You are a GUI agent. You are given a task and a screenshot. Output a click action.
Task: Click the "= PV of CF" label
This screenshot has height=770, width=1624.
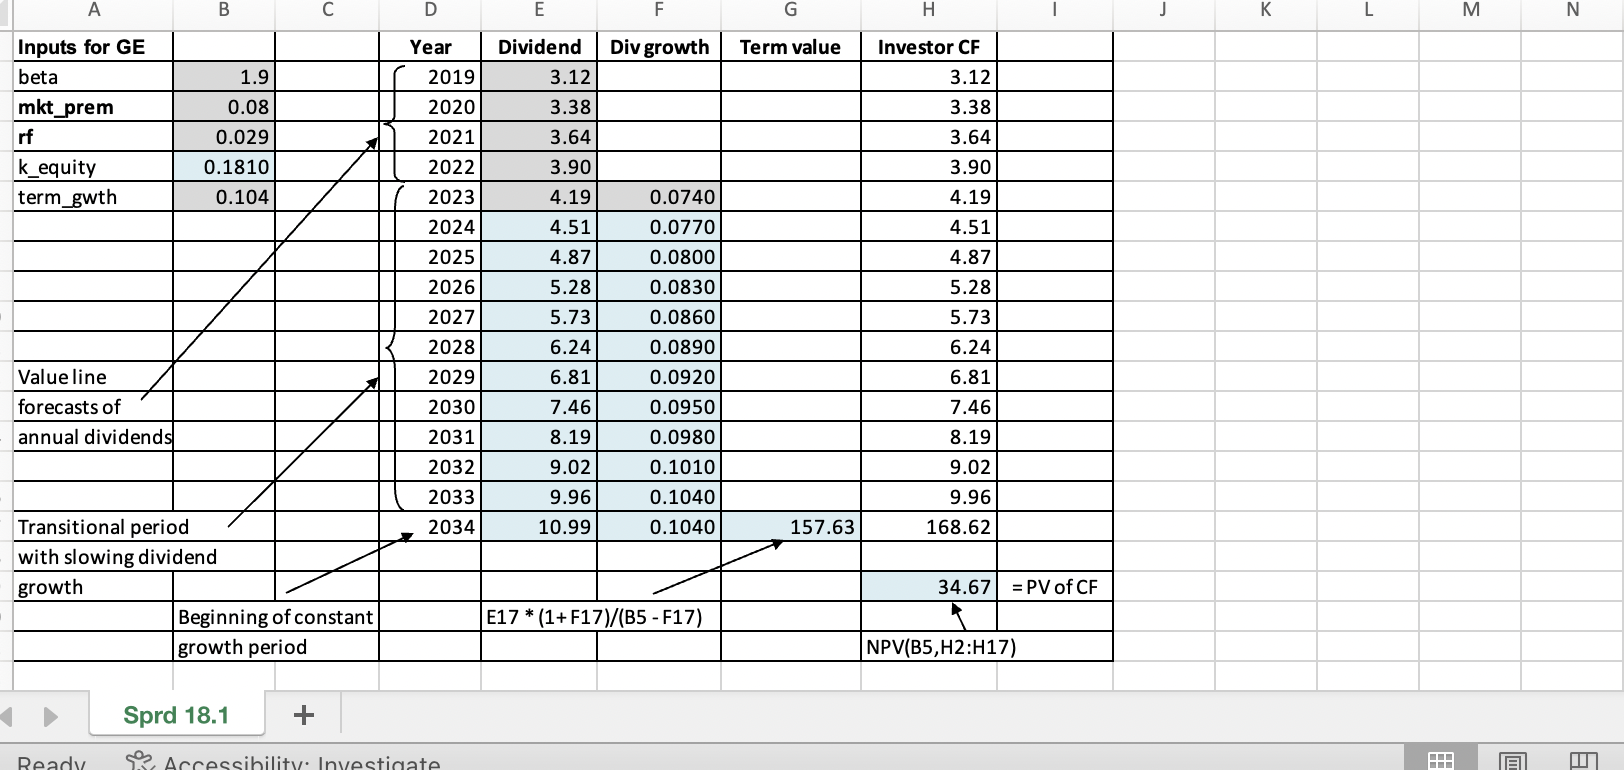(x=1054, y=587)
